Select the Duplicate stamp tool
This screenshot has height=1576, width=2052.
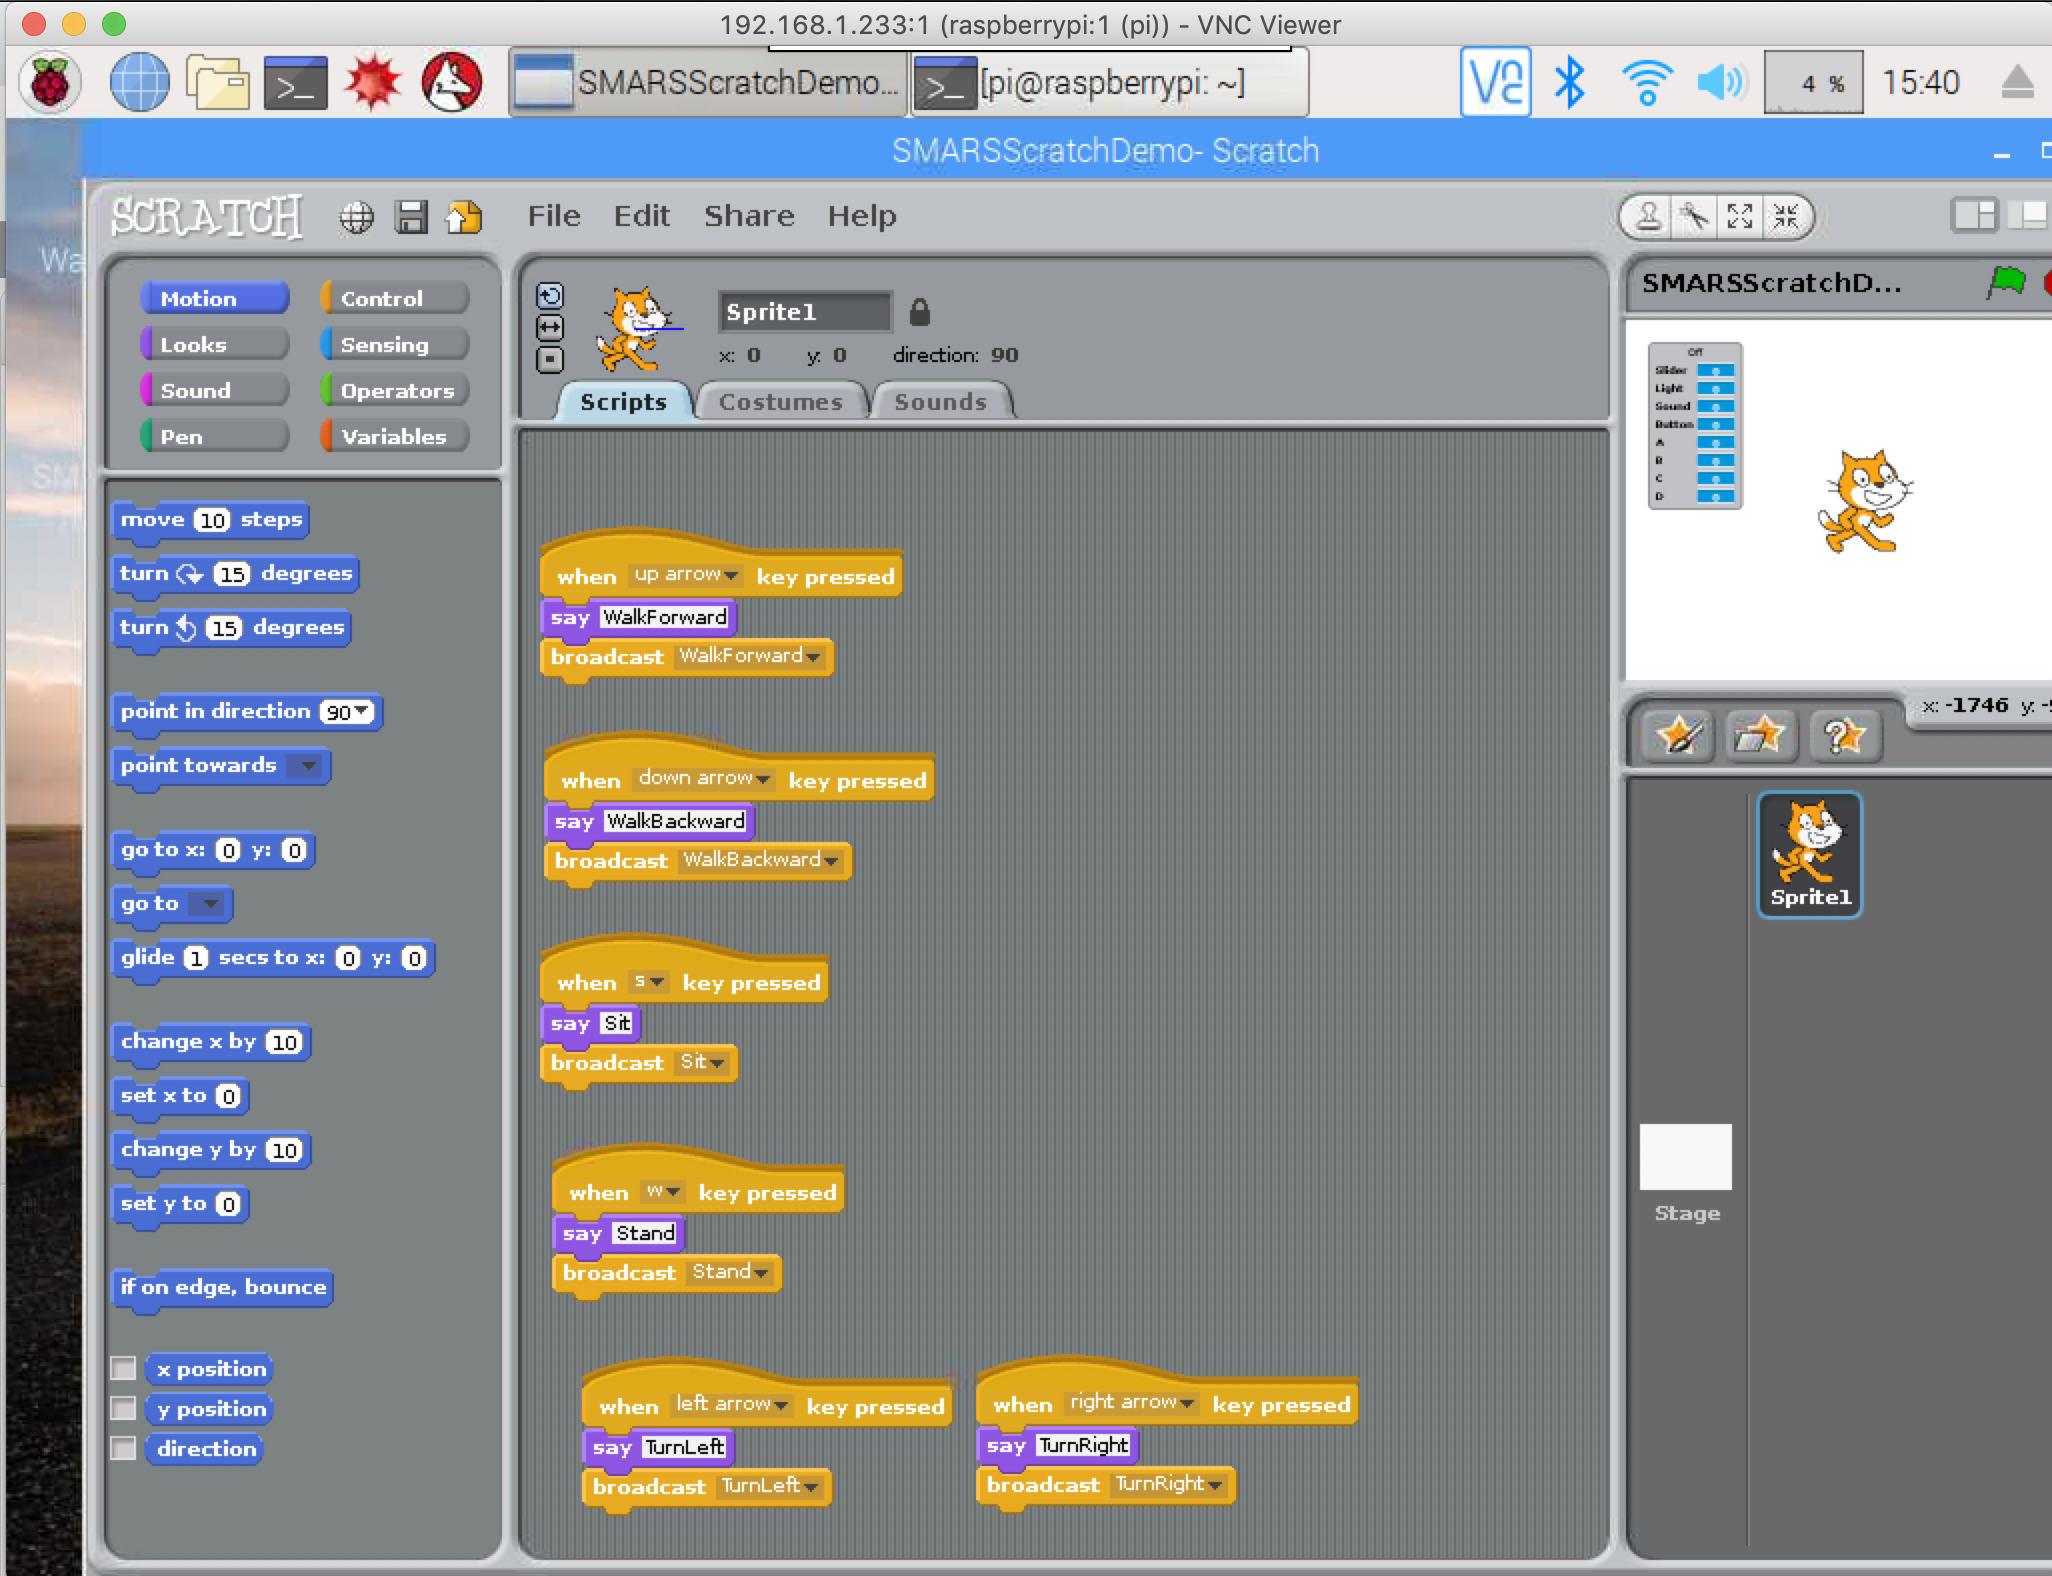tap(1649, 216)
